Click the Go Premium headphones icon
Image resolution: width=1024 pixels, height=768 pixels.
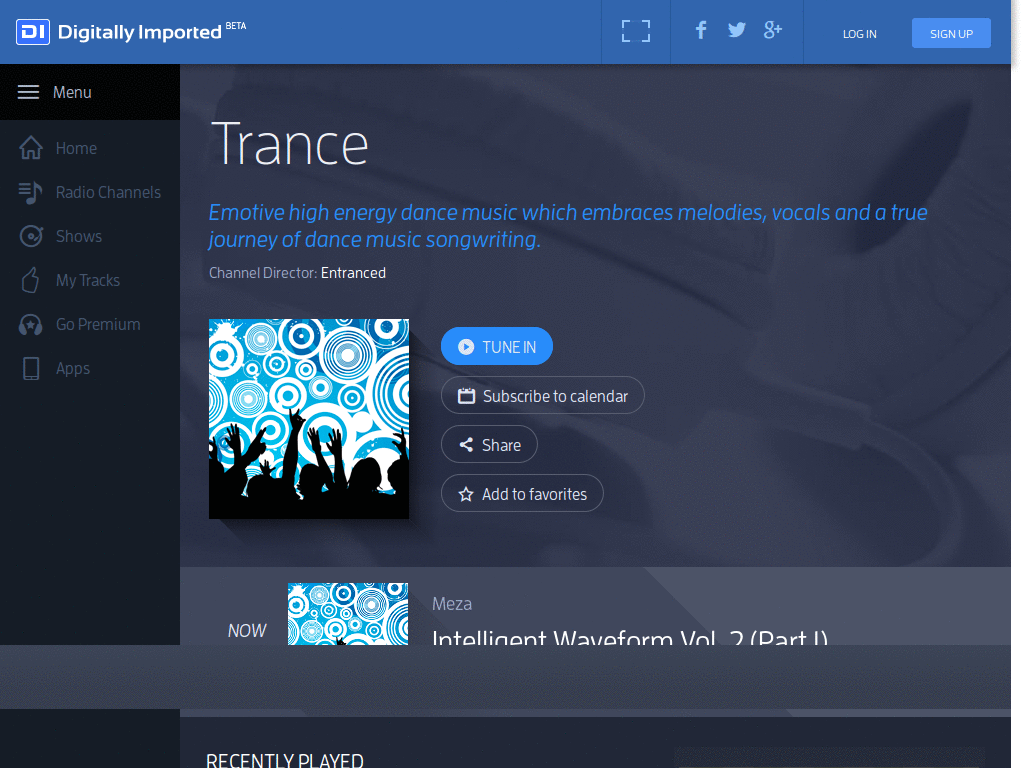pos(31,325)
